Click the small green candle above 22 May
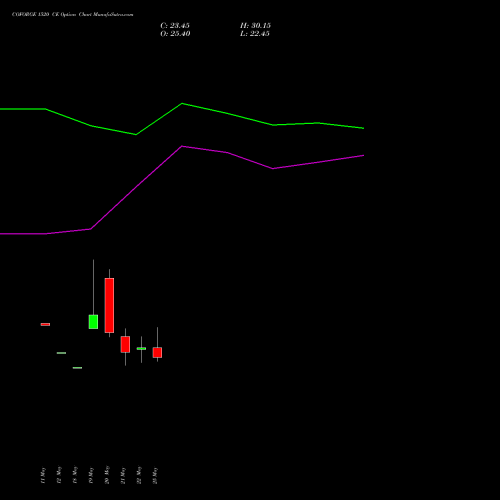This screenshot has width=500, height=500. coord(141,348)
